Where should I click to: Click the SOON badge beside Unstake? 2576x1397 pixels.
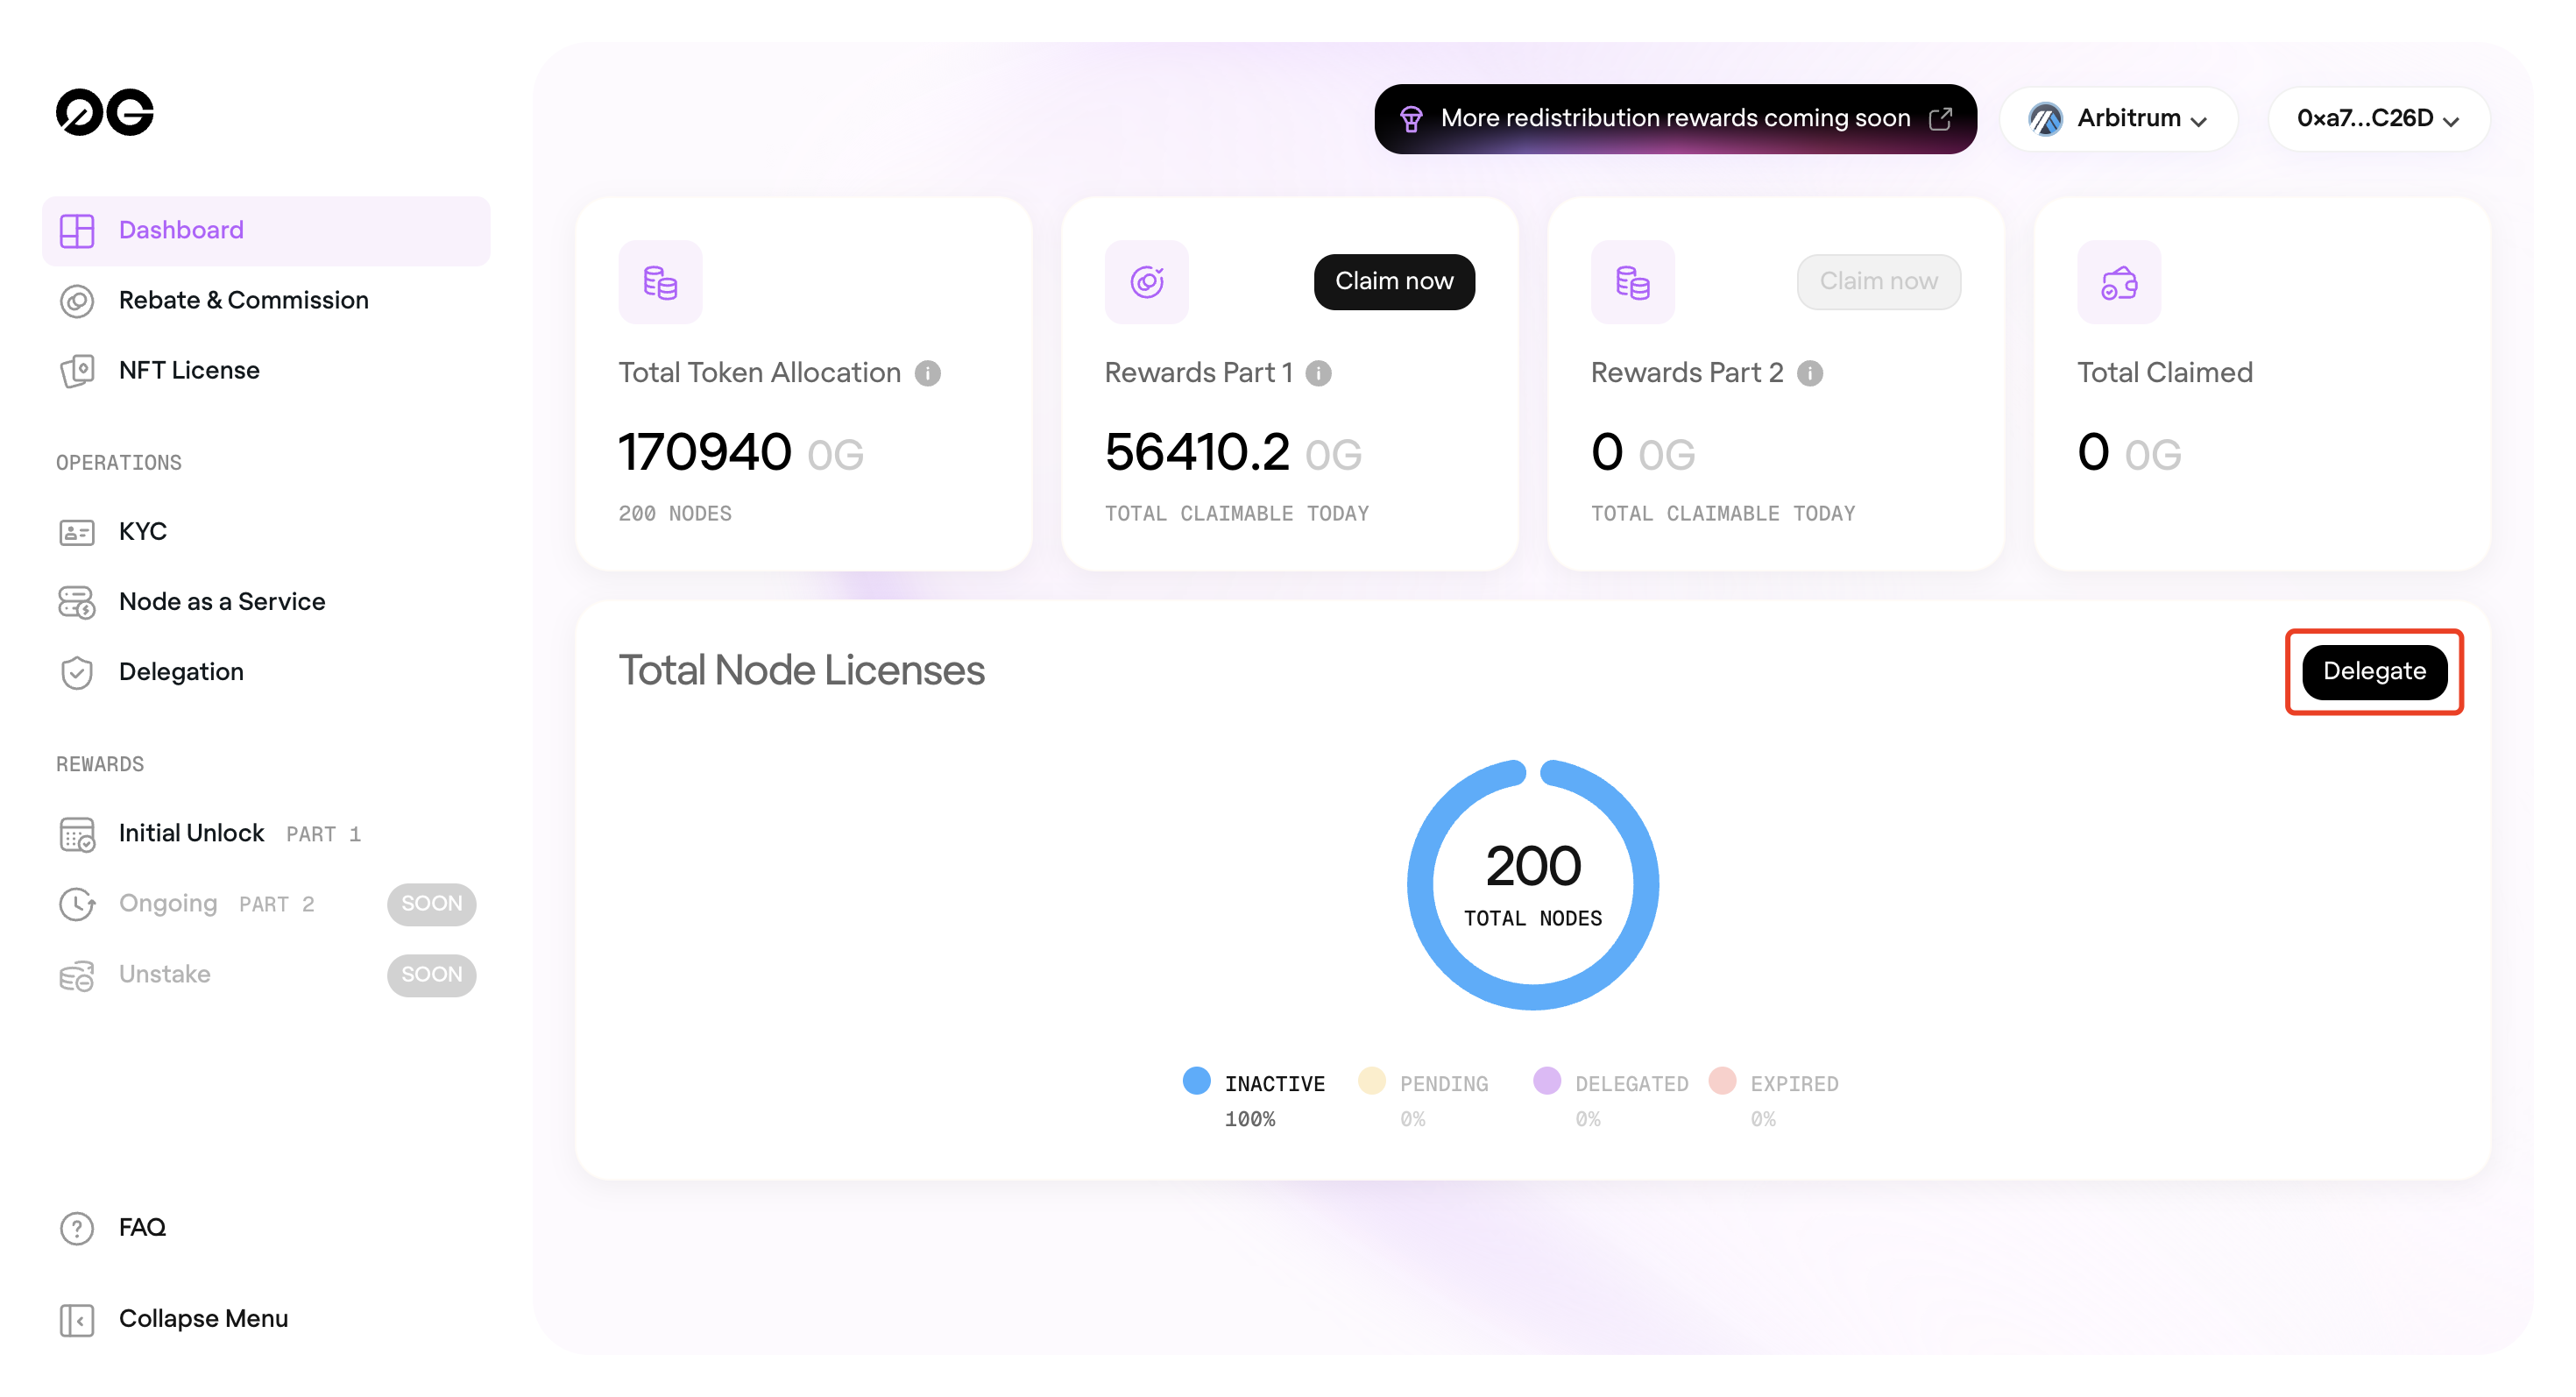(431, 975)
